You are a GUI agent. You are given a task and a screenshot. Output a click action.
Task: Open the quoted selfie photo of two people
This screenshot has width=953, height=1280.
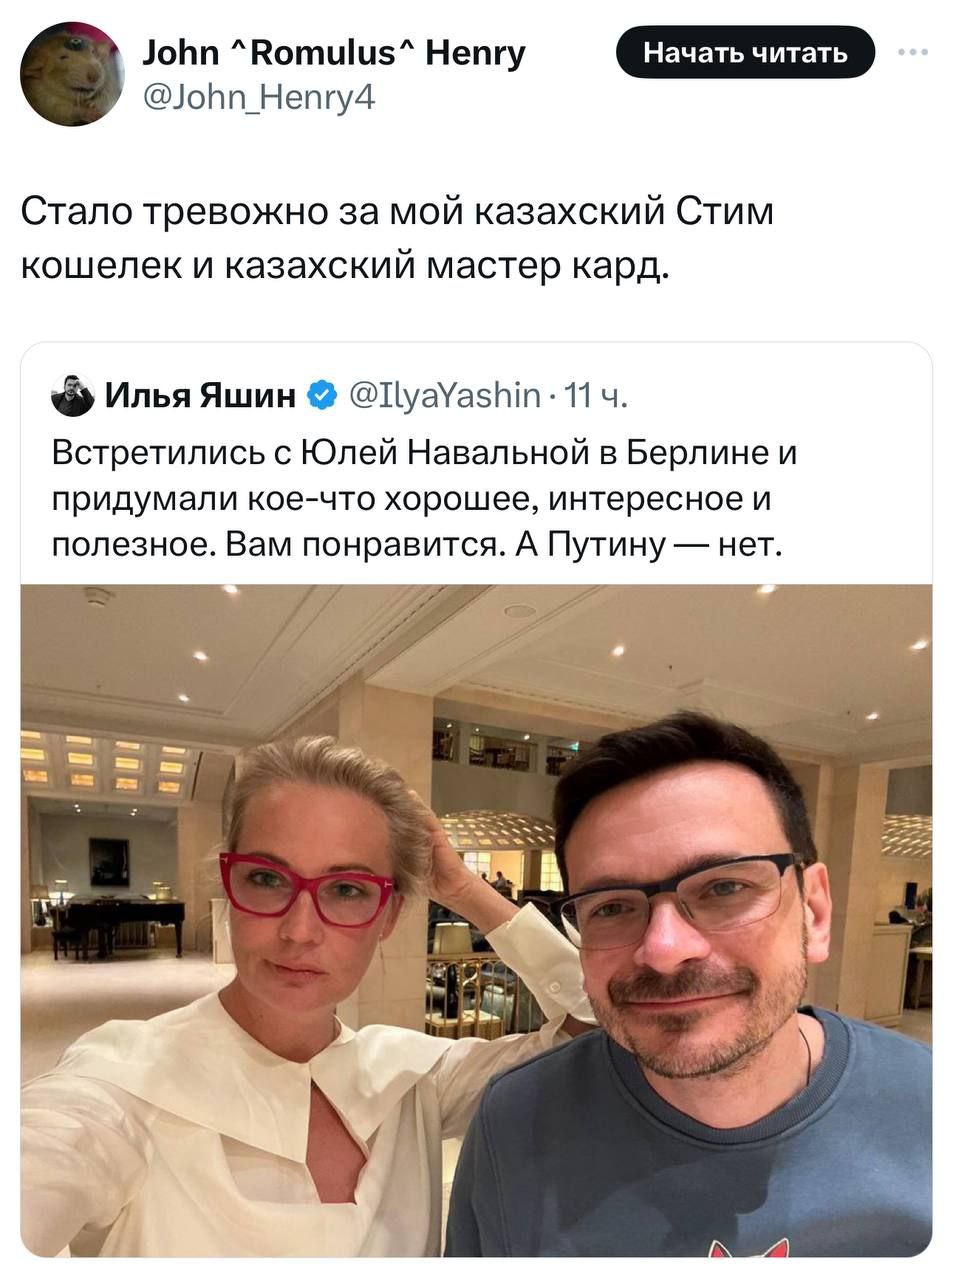pos(476,920)
